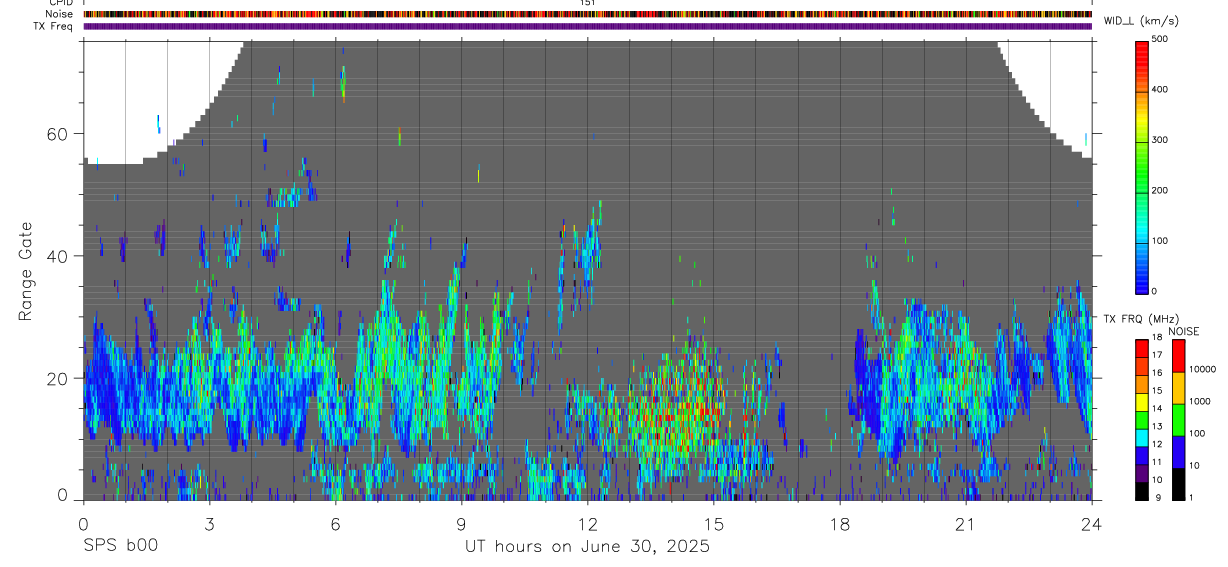Viewport: 1228px width, 567px height.
Task: Click the '16' label on TX FRQ scale
Action: tap(1159, 373)
